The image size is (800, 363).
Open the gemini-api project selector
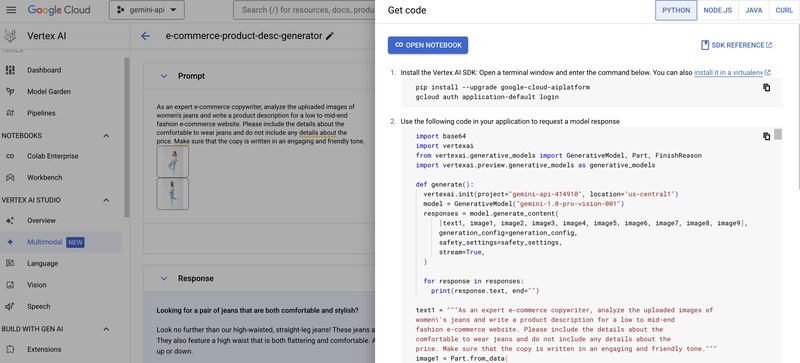click(146, 10)
